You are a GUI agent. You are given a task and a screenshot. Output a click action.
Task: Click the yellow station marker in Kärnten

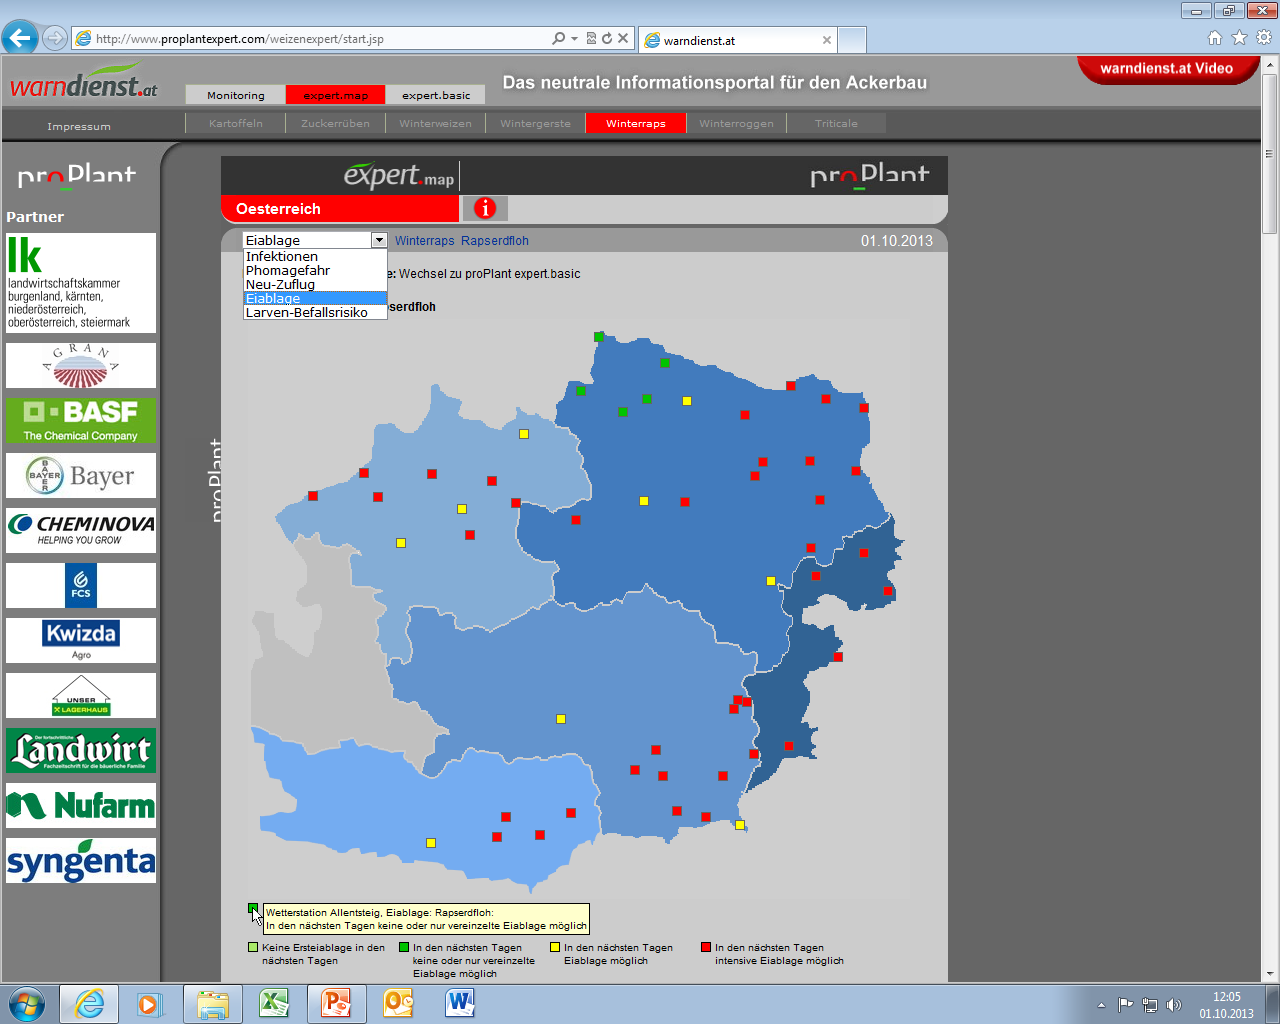coord(431,843)
